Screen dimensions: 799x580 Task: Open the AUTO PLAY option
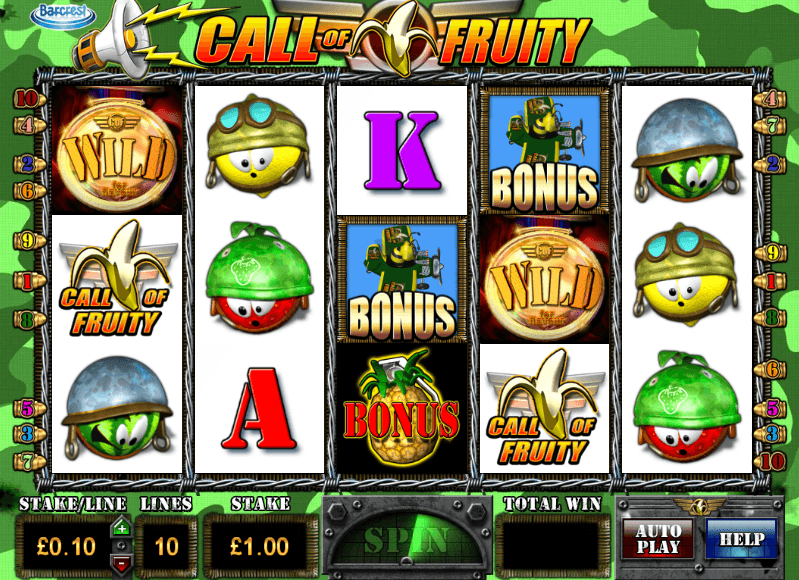[x=658, y=539]
